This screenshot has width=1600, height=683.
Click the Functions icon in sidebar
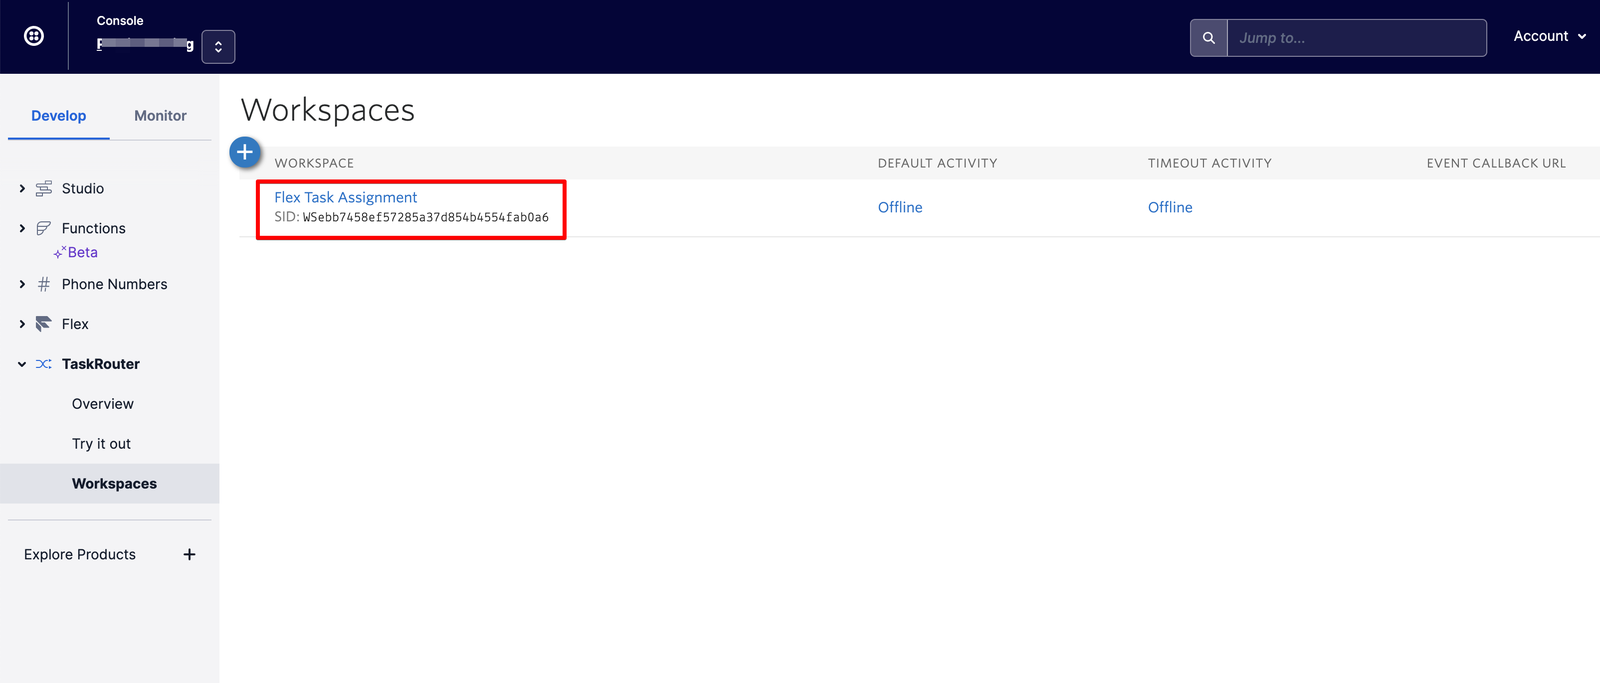coord(44,228)
